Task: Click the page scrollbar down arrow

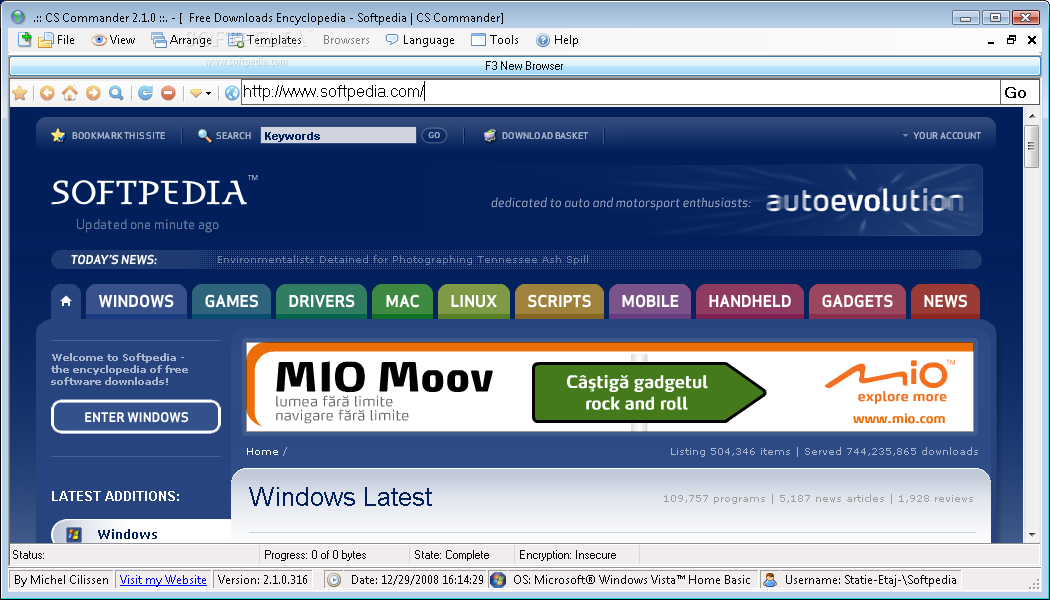Action: 1031,535
